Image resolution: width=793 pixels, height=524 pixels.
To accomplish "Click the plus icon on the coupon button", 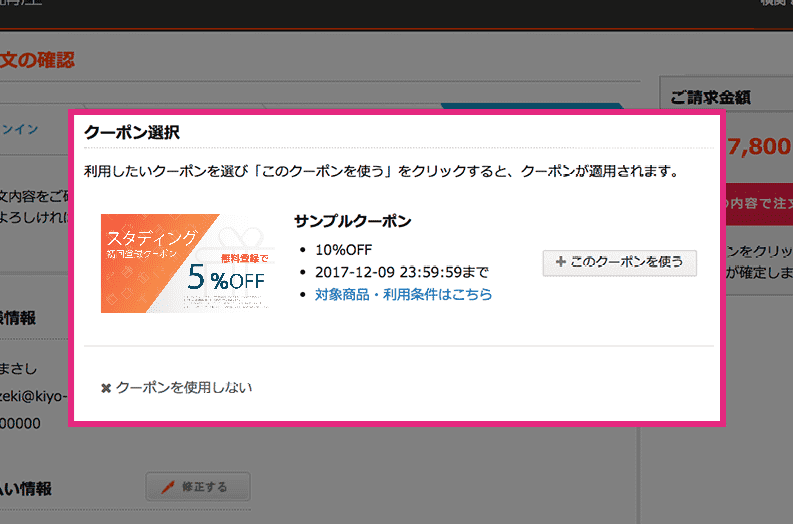I will (x=560, y=262).
